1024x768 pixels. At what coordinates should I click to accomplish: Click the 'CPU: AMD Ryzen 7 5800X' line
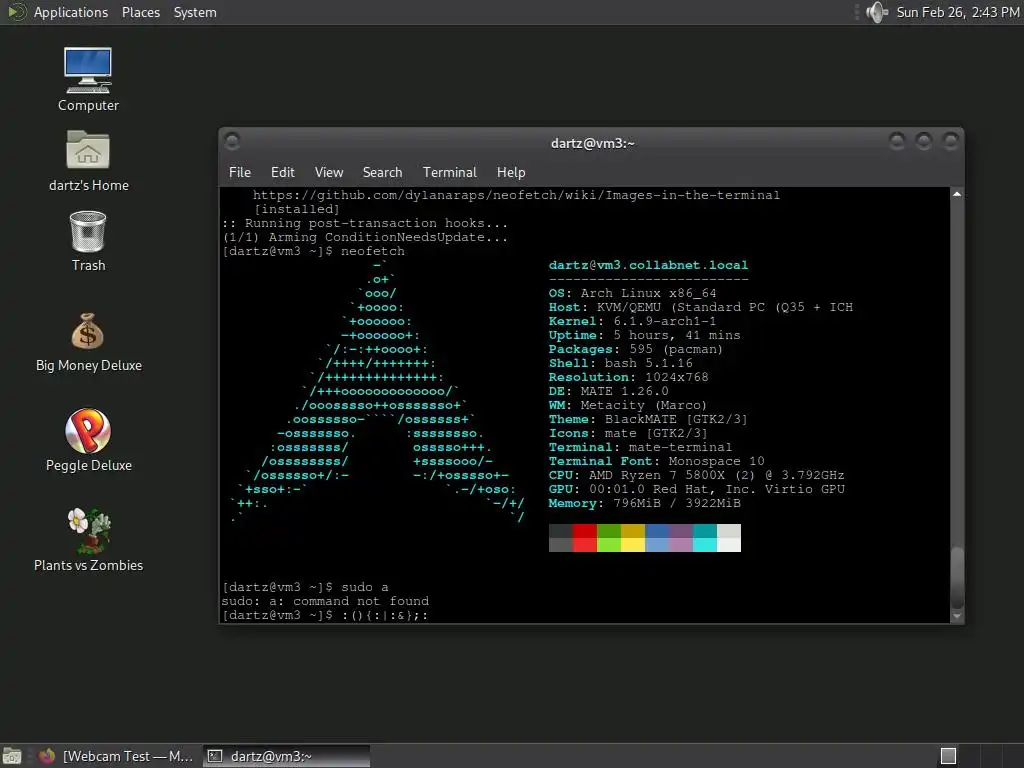tap(696, 475)
